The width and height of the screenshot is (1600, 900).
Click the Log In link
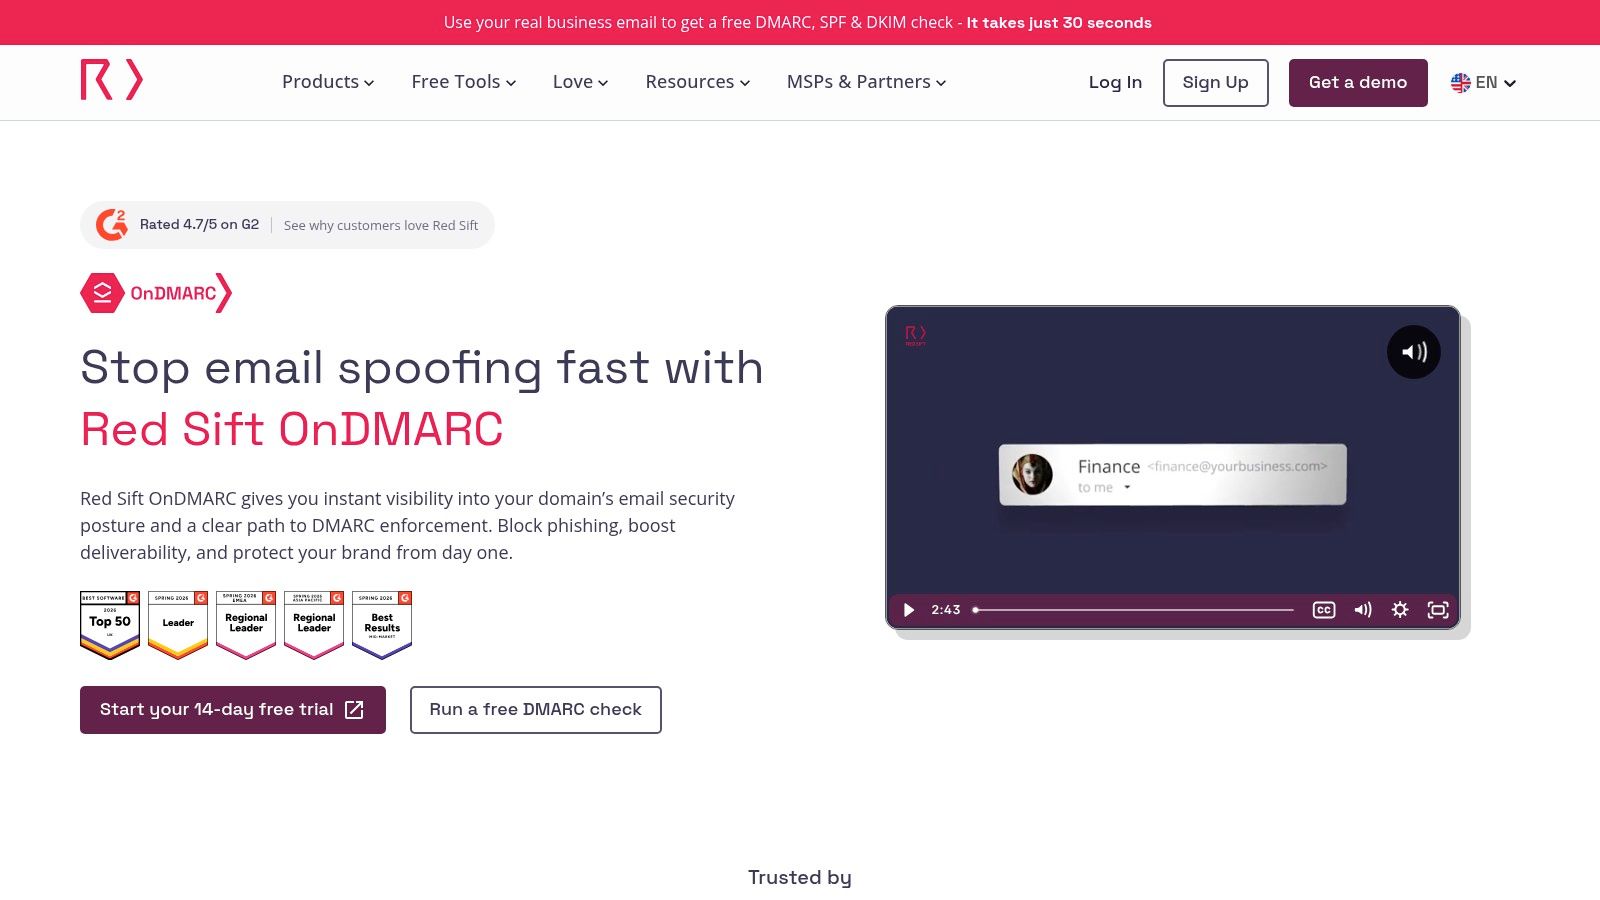1115,82
